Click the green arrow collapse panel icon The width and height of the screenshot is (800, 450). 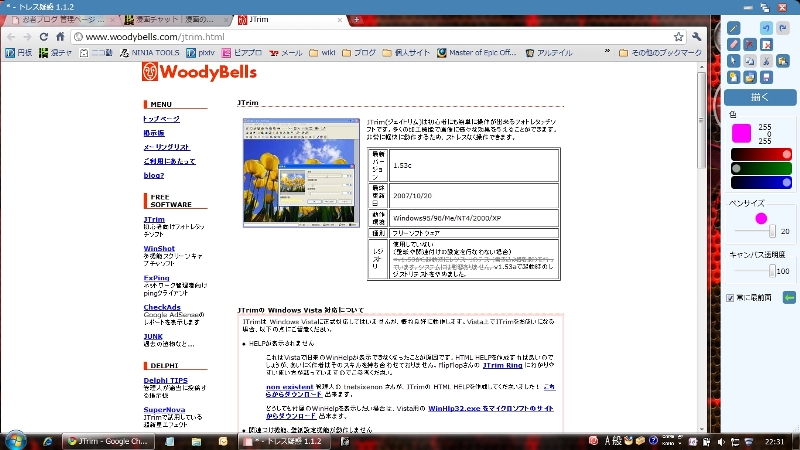(789, 297)
